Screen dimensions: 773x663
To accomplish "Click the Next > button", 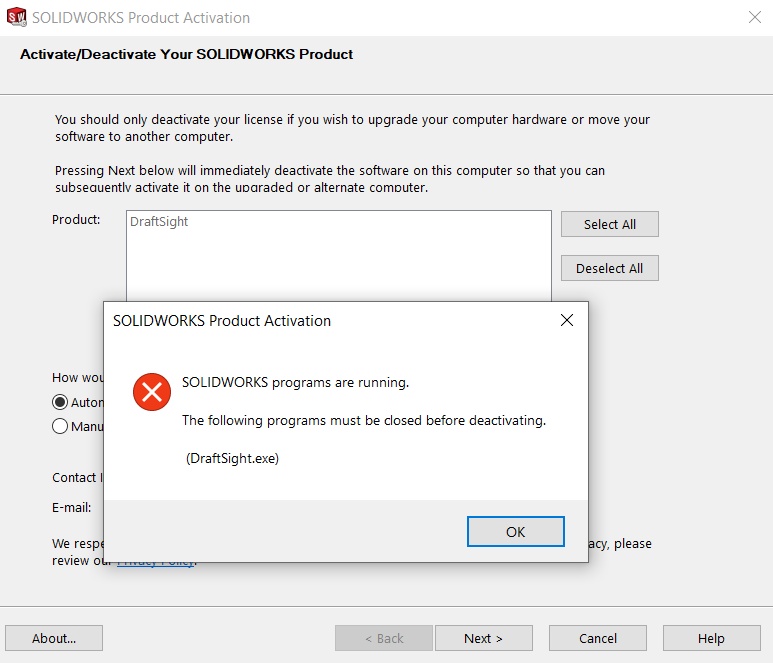I will (x=483, y=638).
